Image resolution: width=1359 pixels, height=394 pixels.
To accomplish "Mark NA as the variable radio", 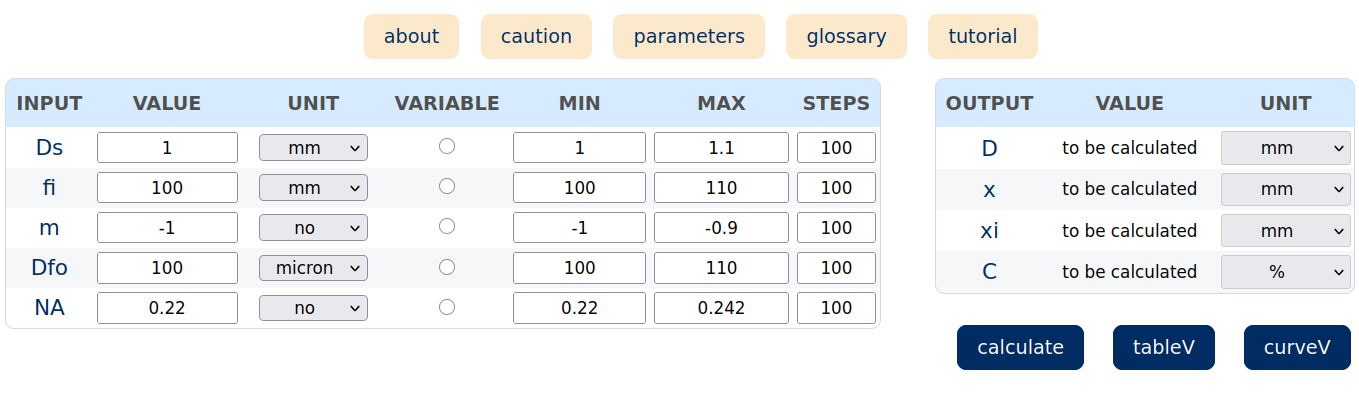I will coord(447,306).
